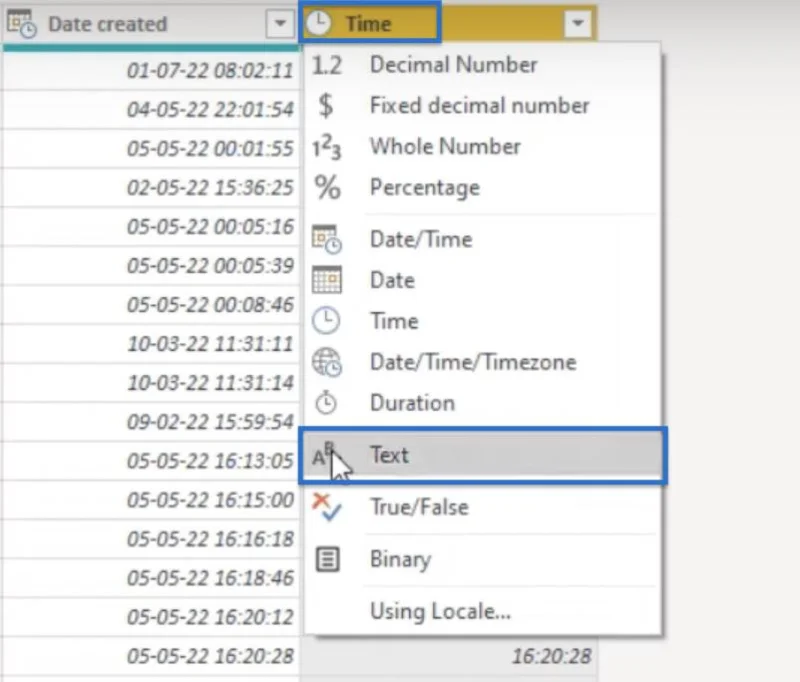Viewport: 800px width, 682px height.
Task: Select cell 05-05-22 16:13:05
Action: point(151,461)
